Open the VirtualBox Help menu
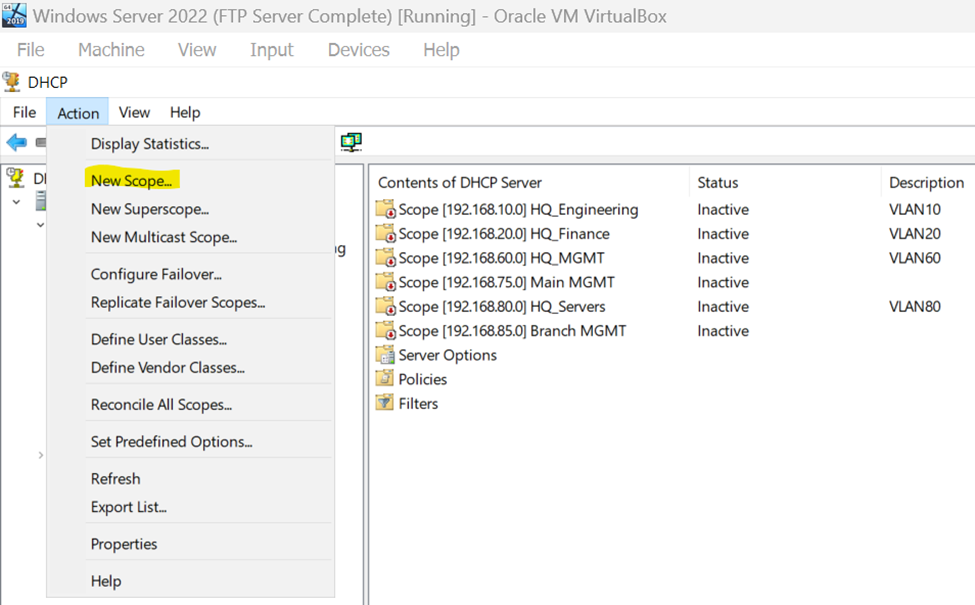The width and height of the screenshot is (975, 605). point(441,50)
